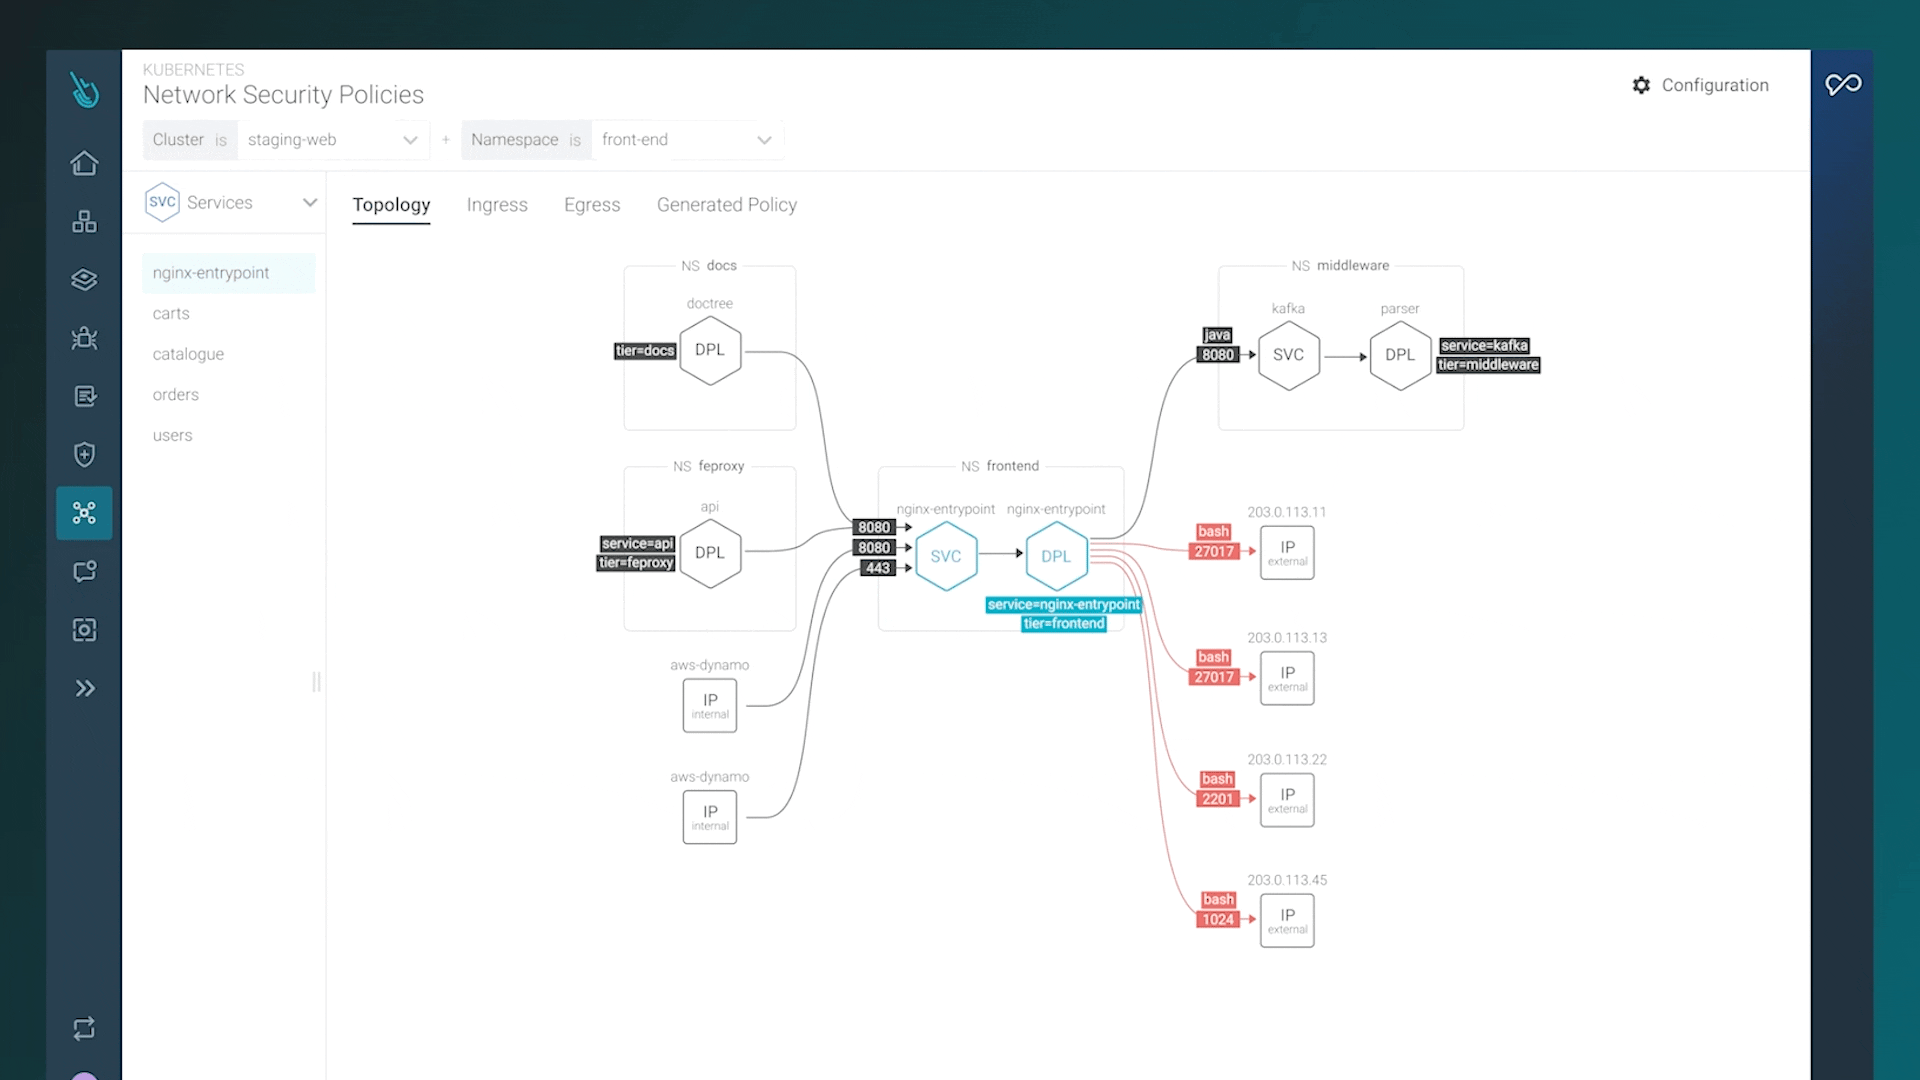The width and height of the screenshot is (1920, 1080).
Task: Click the stacked layers sidebar icon
Action: click(84, 280)
